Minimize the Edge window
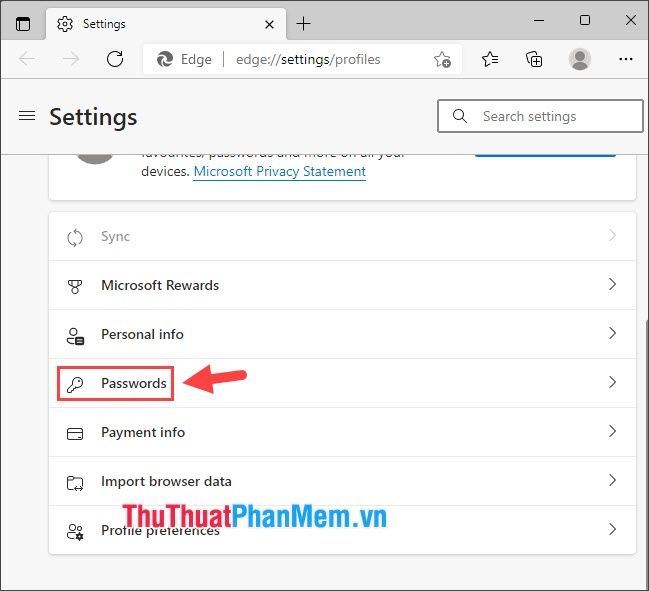Screen dimensions: 649x591 click(x=538, y=20)
